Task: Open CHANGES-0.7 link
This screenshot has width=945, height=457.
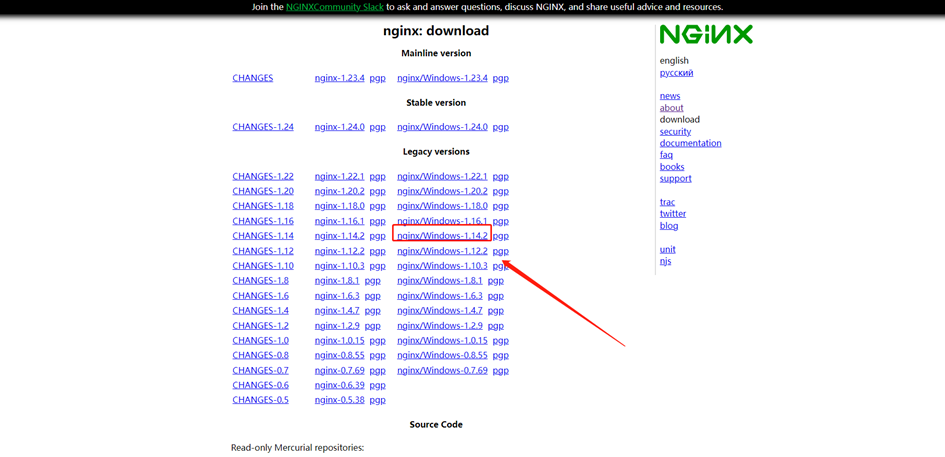Action: pyautogui.click(x=260, y=370)
